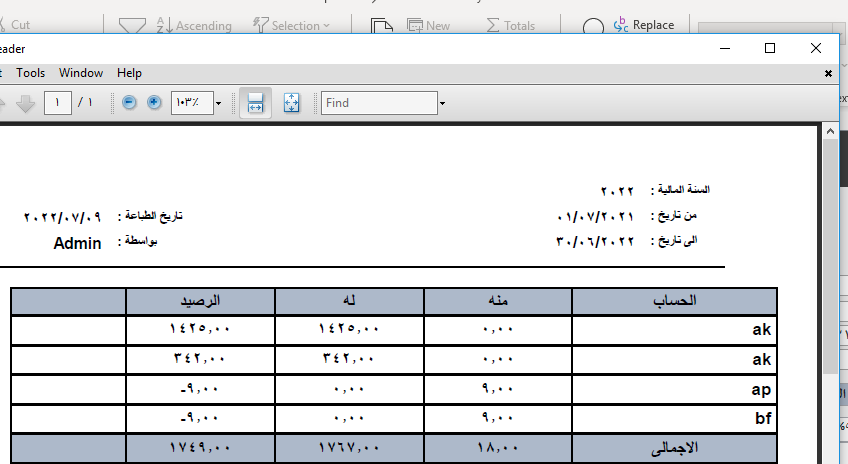This screenshot has width=848, height=464.
Task: Click the zoom out minus icon
Action: (x=129, y=102)
